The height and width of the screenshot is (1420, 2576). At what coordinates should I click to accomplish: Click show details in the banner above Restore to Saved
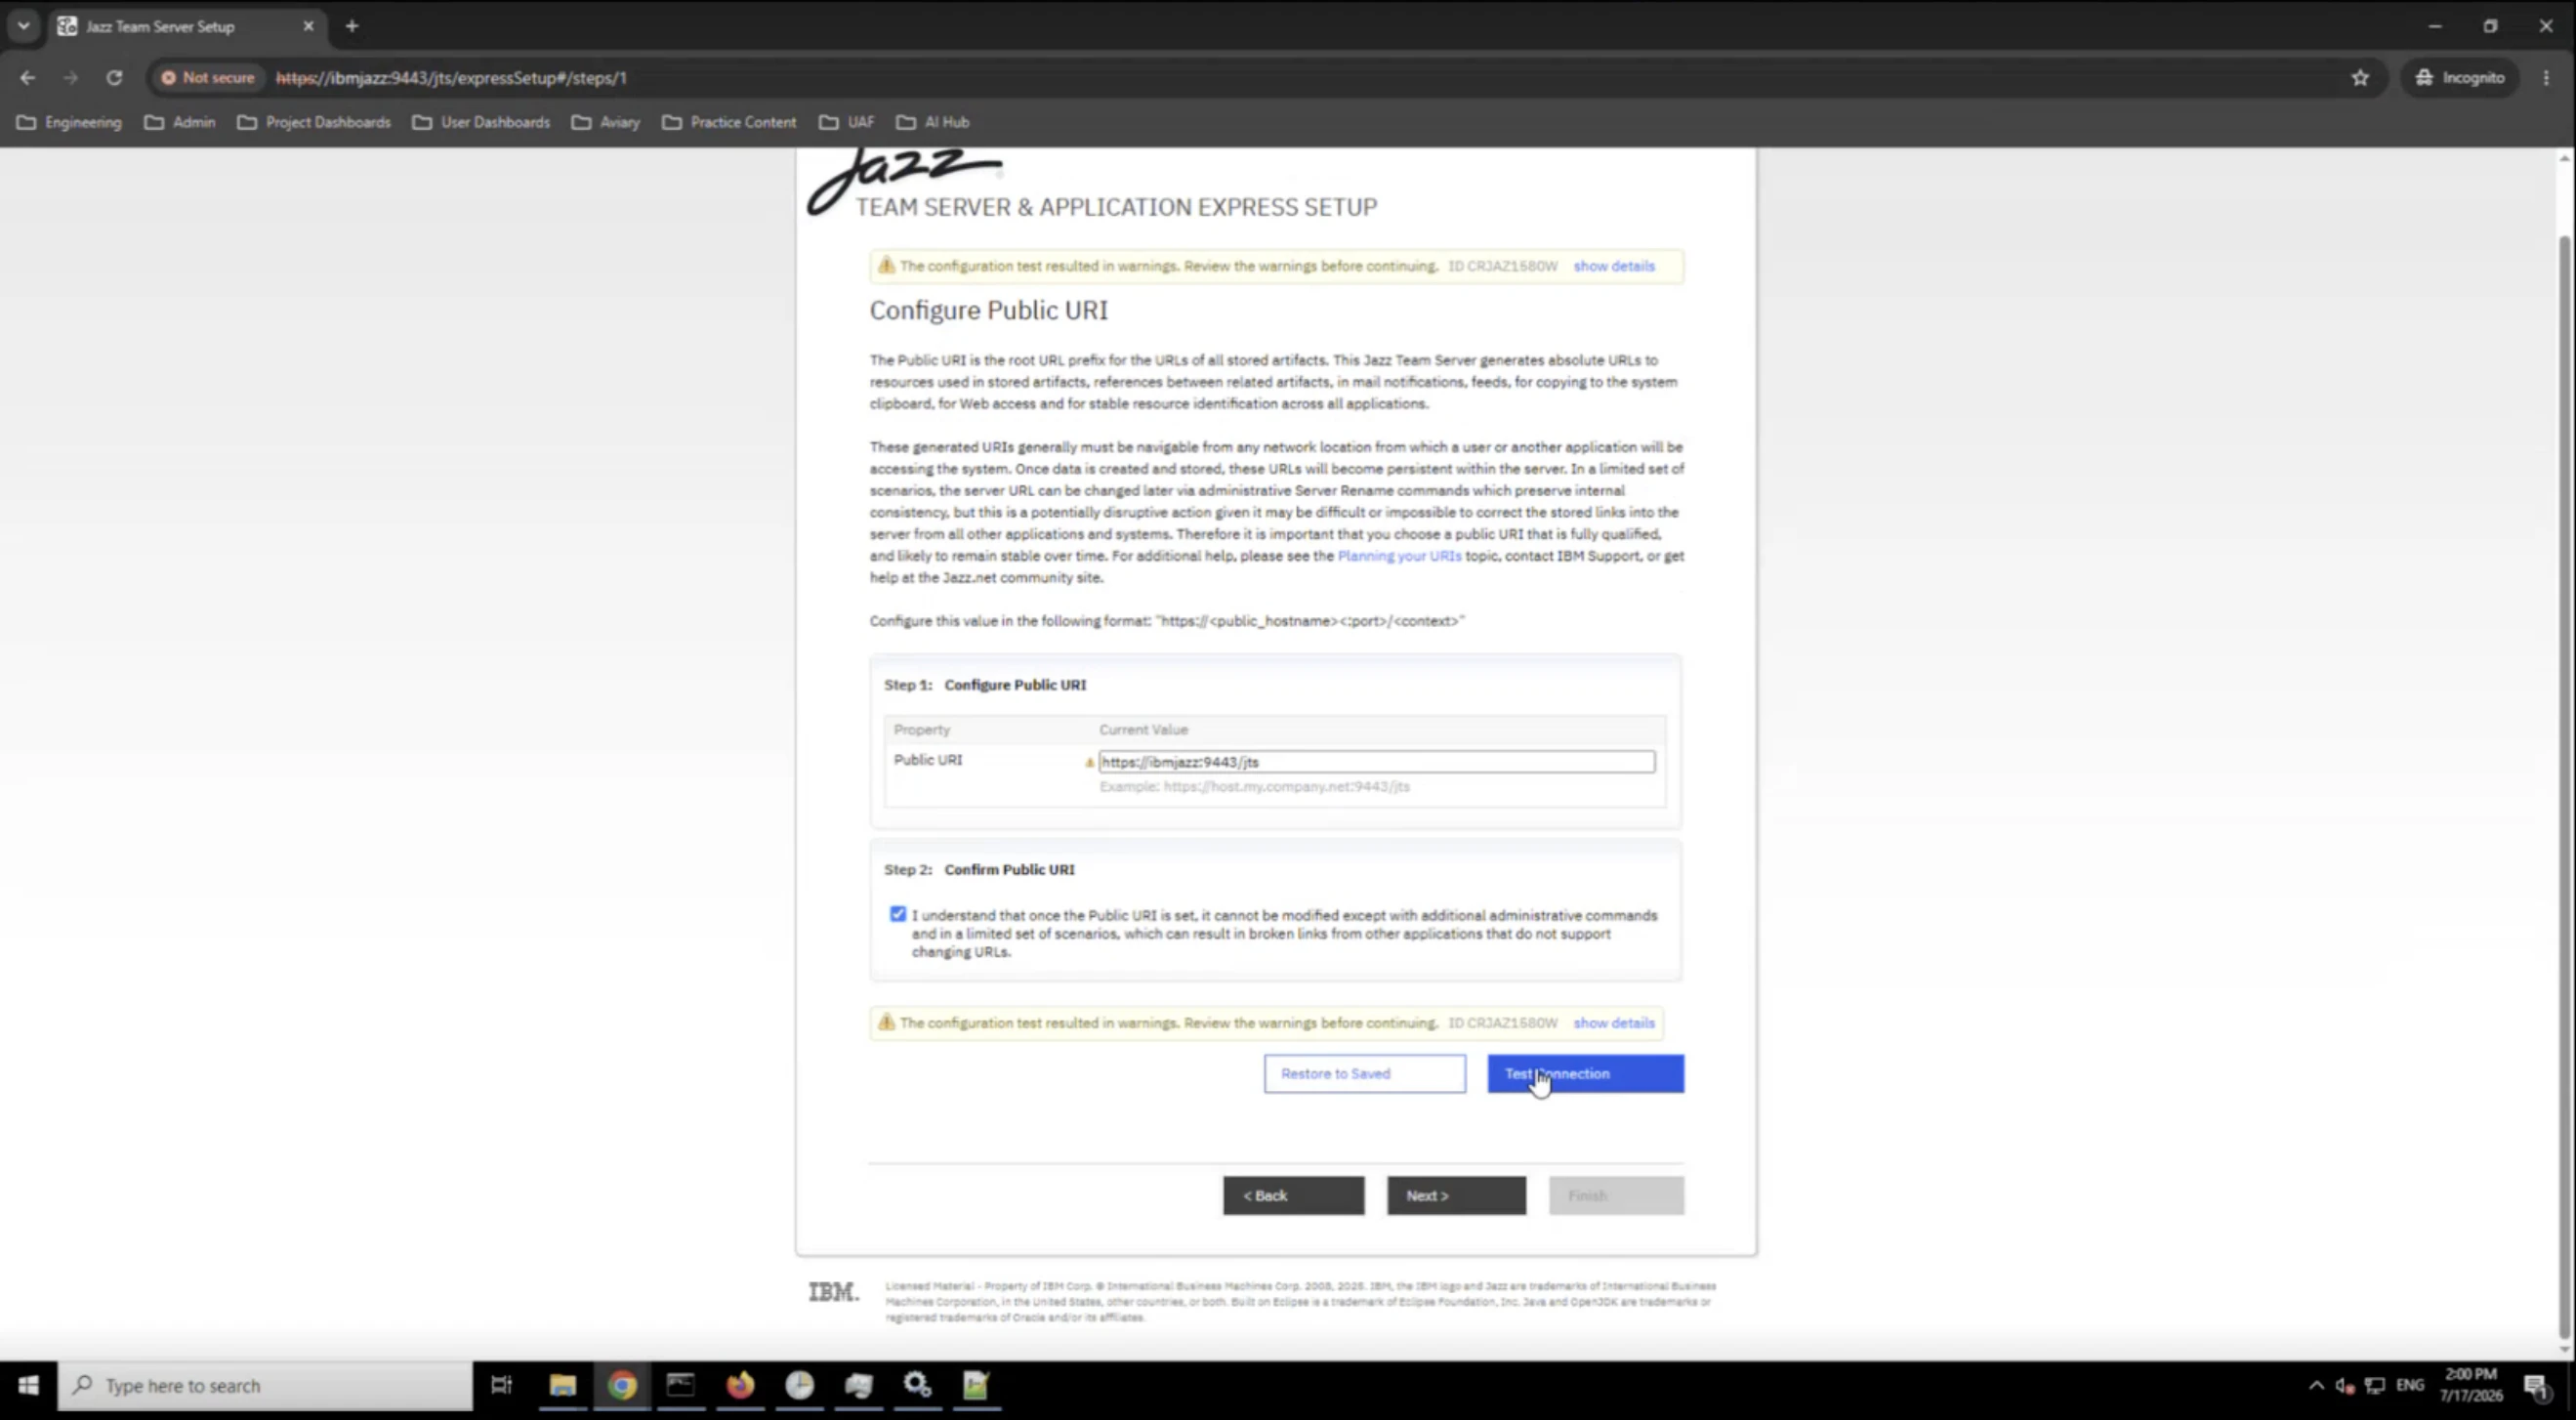[x=1613, y=1023]
